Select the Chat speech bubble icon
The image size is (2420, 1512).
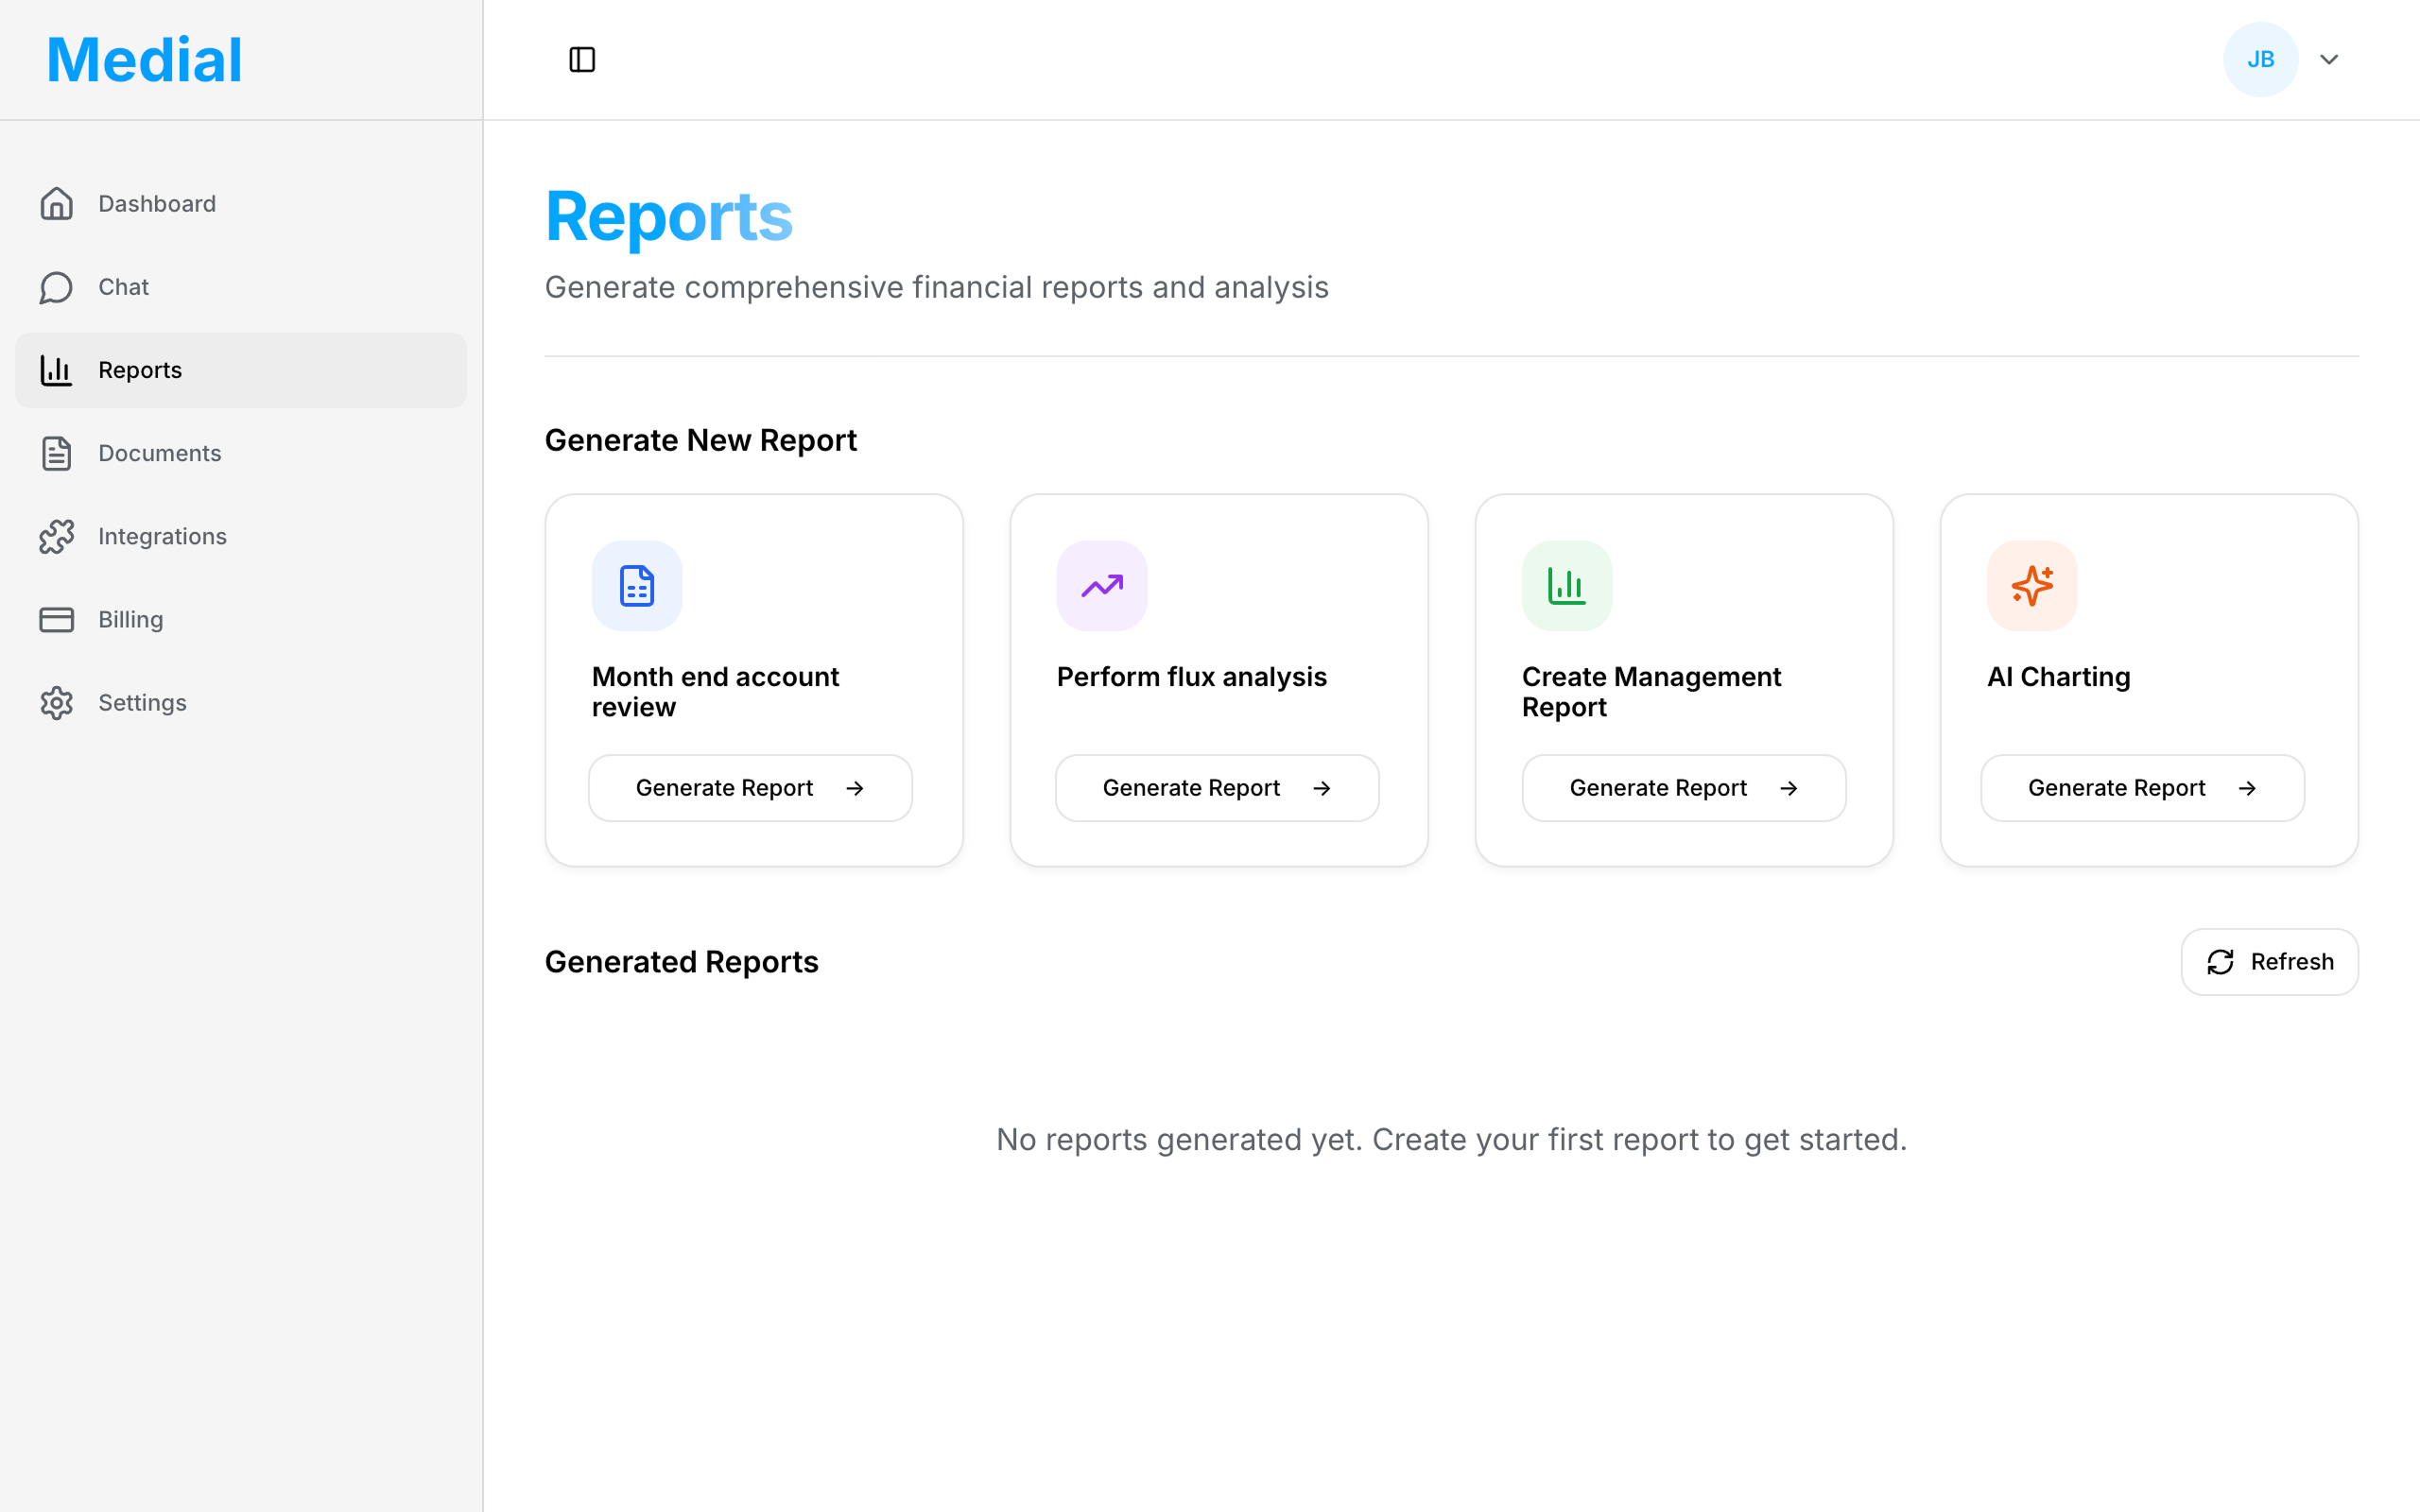point(56,287)
